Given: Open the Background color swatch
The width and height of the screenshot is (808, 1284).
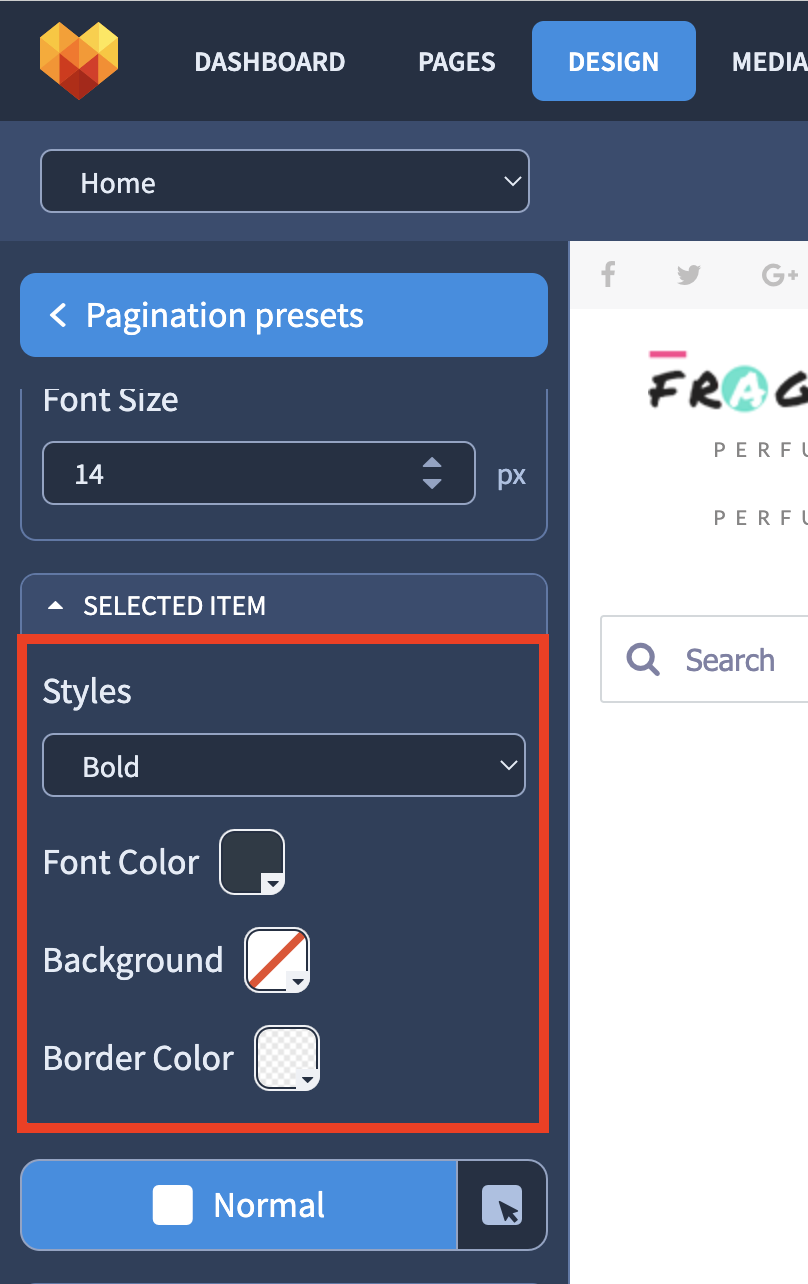Looking at the screenshot, I should click(x=277, y=960).
